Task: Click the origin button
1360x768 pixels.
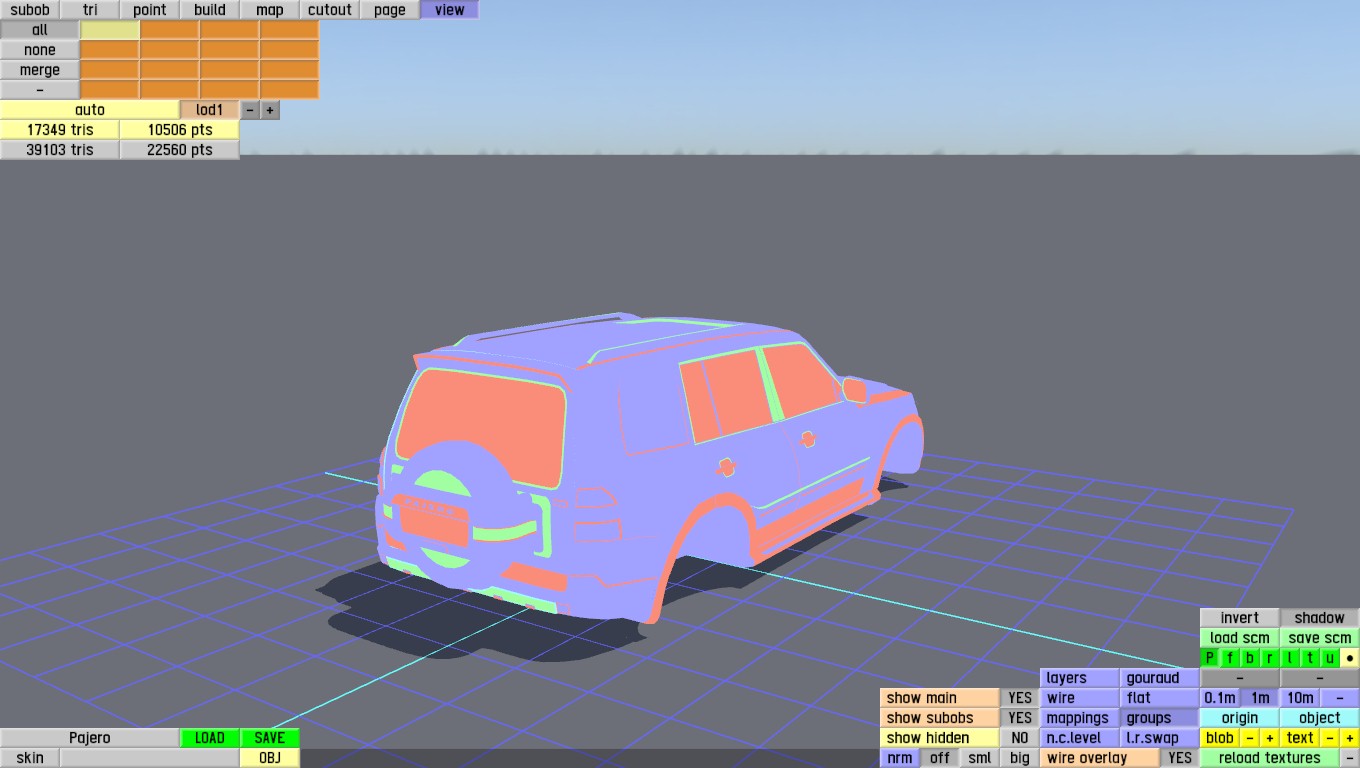Action: 1240,718
